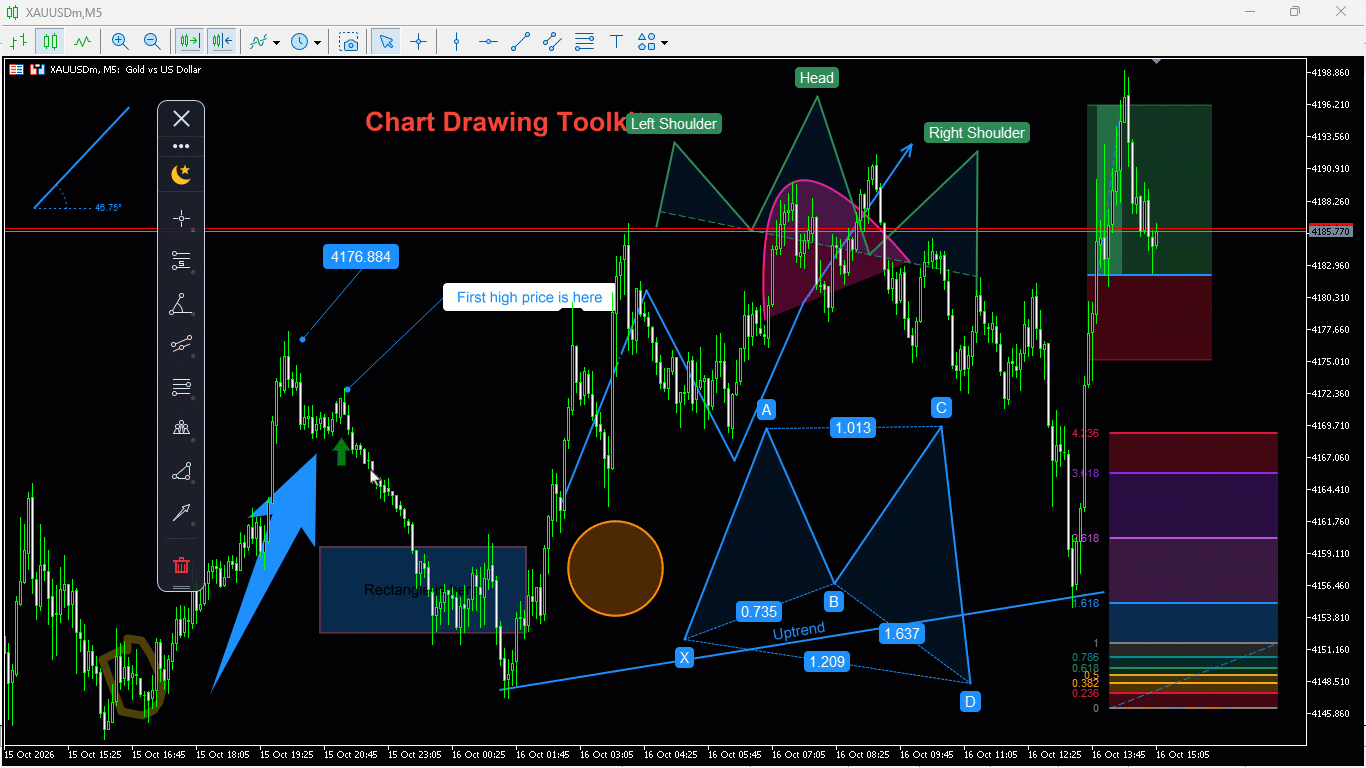Image resolution: width=1366 pixels, height=768 pixels.
Task: Draw a horizontal line
Action: click(x=488, y=41)
